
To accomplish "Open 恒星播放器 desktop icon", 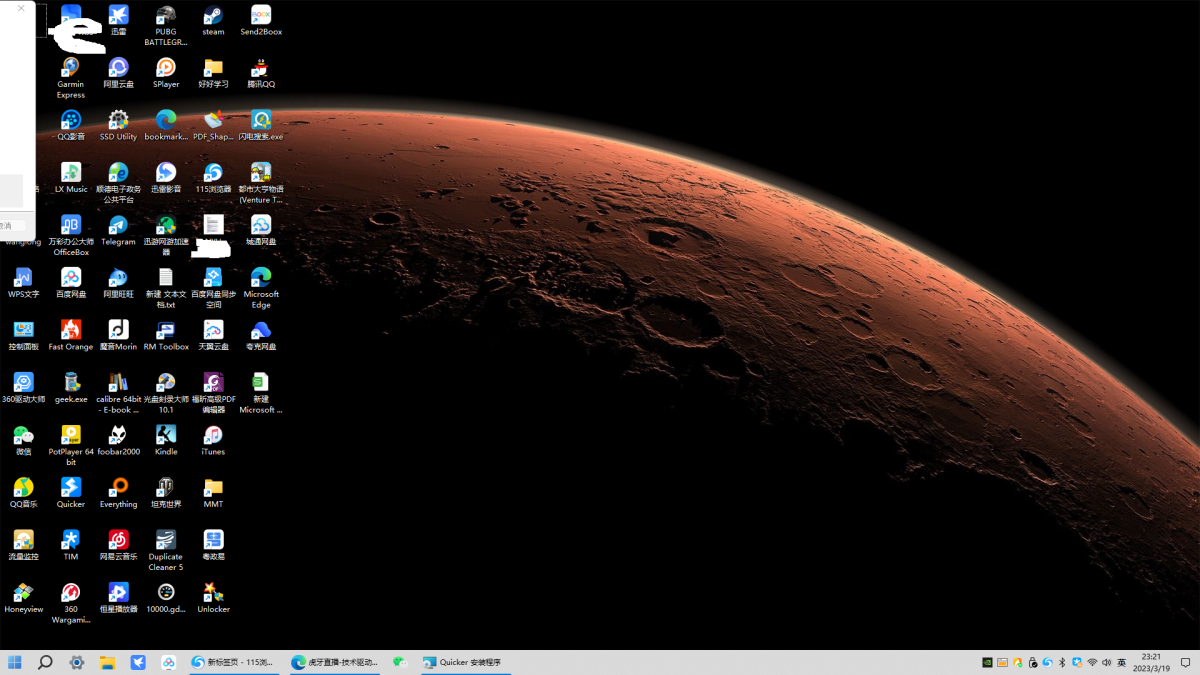I will tap(118, 598).
